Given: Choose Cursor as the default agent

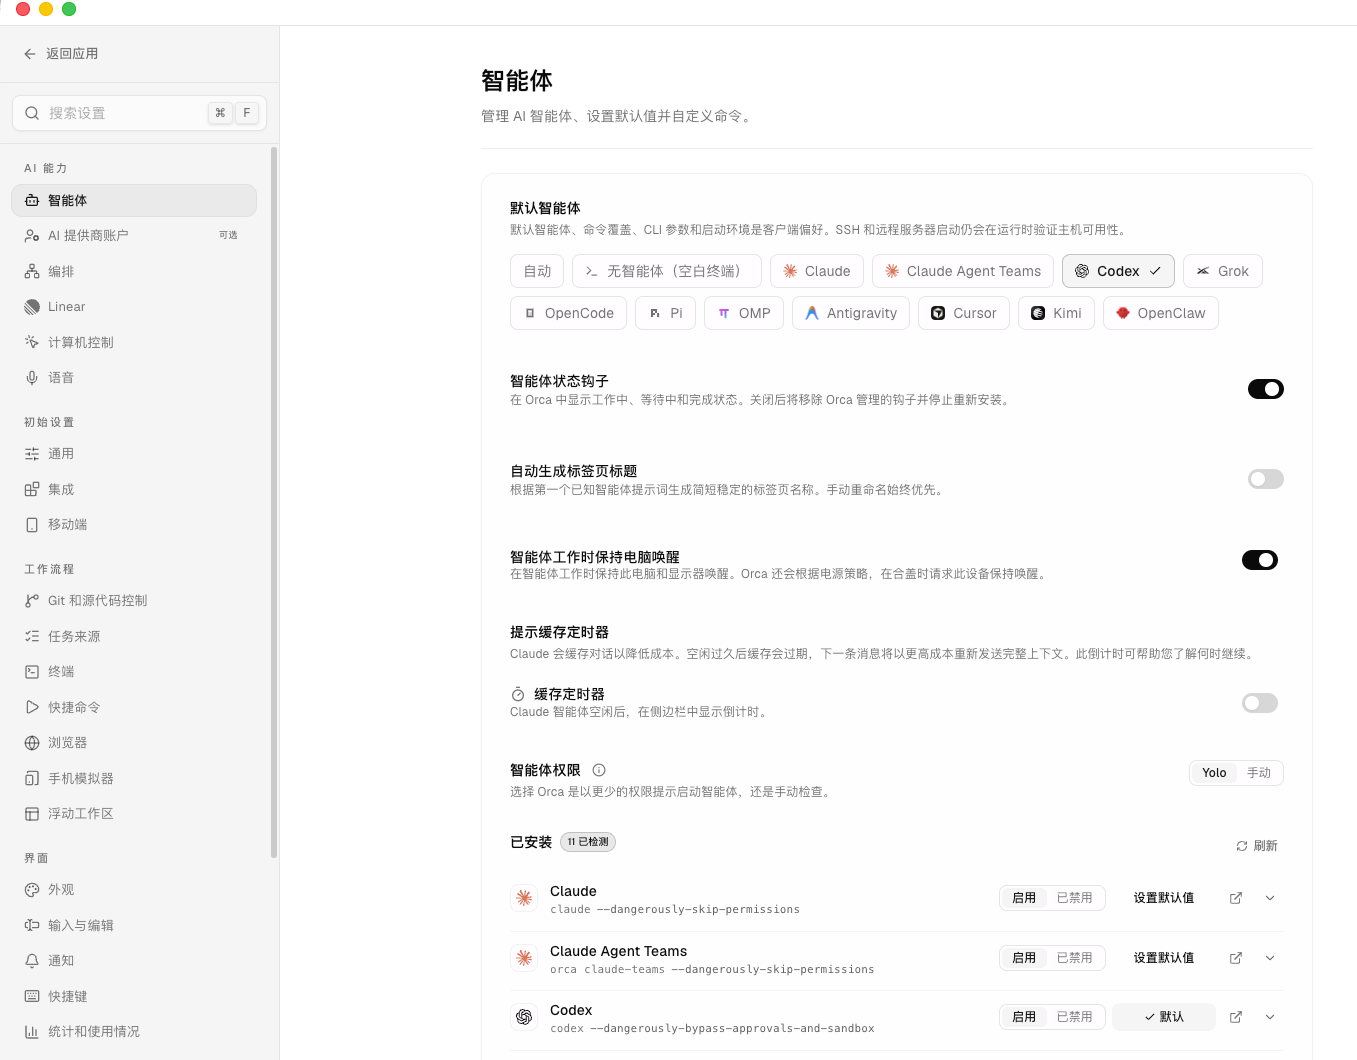Looking at the screenshot, I should [964, 313].
